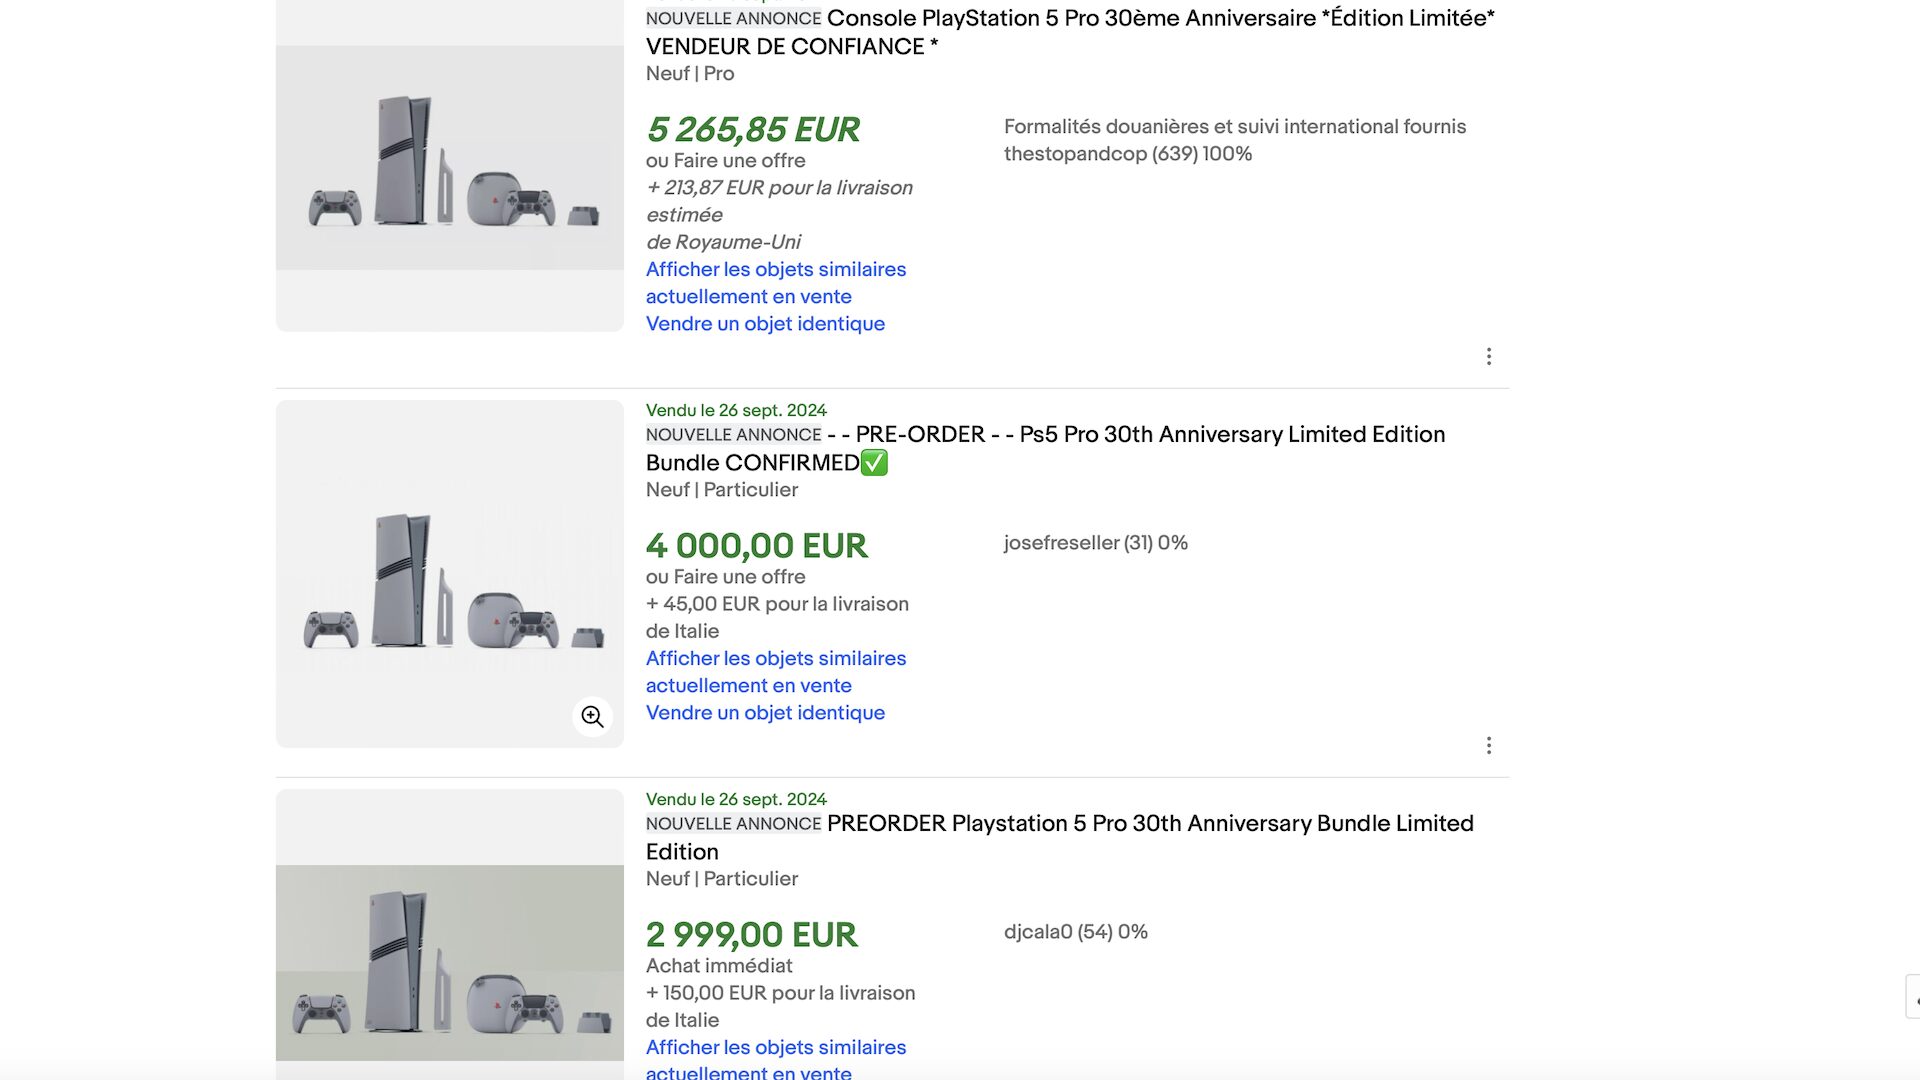Click the 5 265,85 EUR price
This screenshot has width=1920, height=1080.
pyautogui.click(x=753, y=130)
